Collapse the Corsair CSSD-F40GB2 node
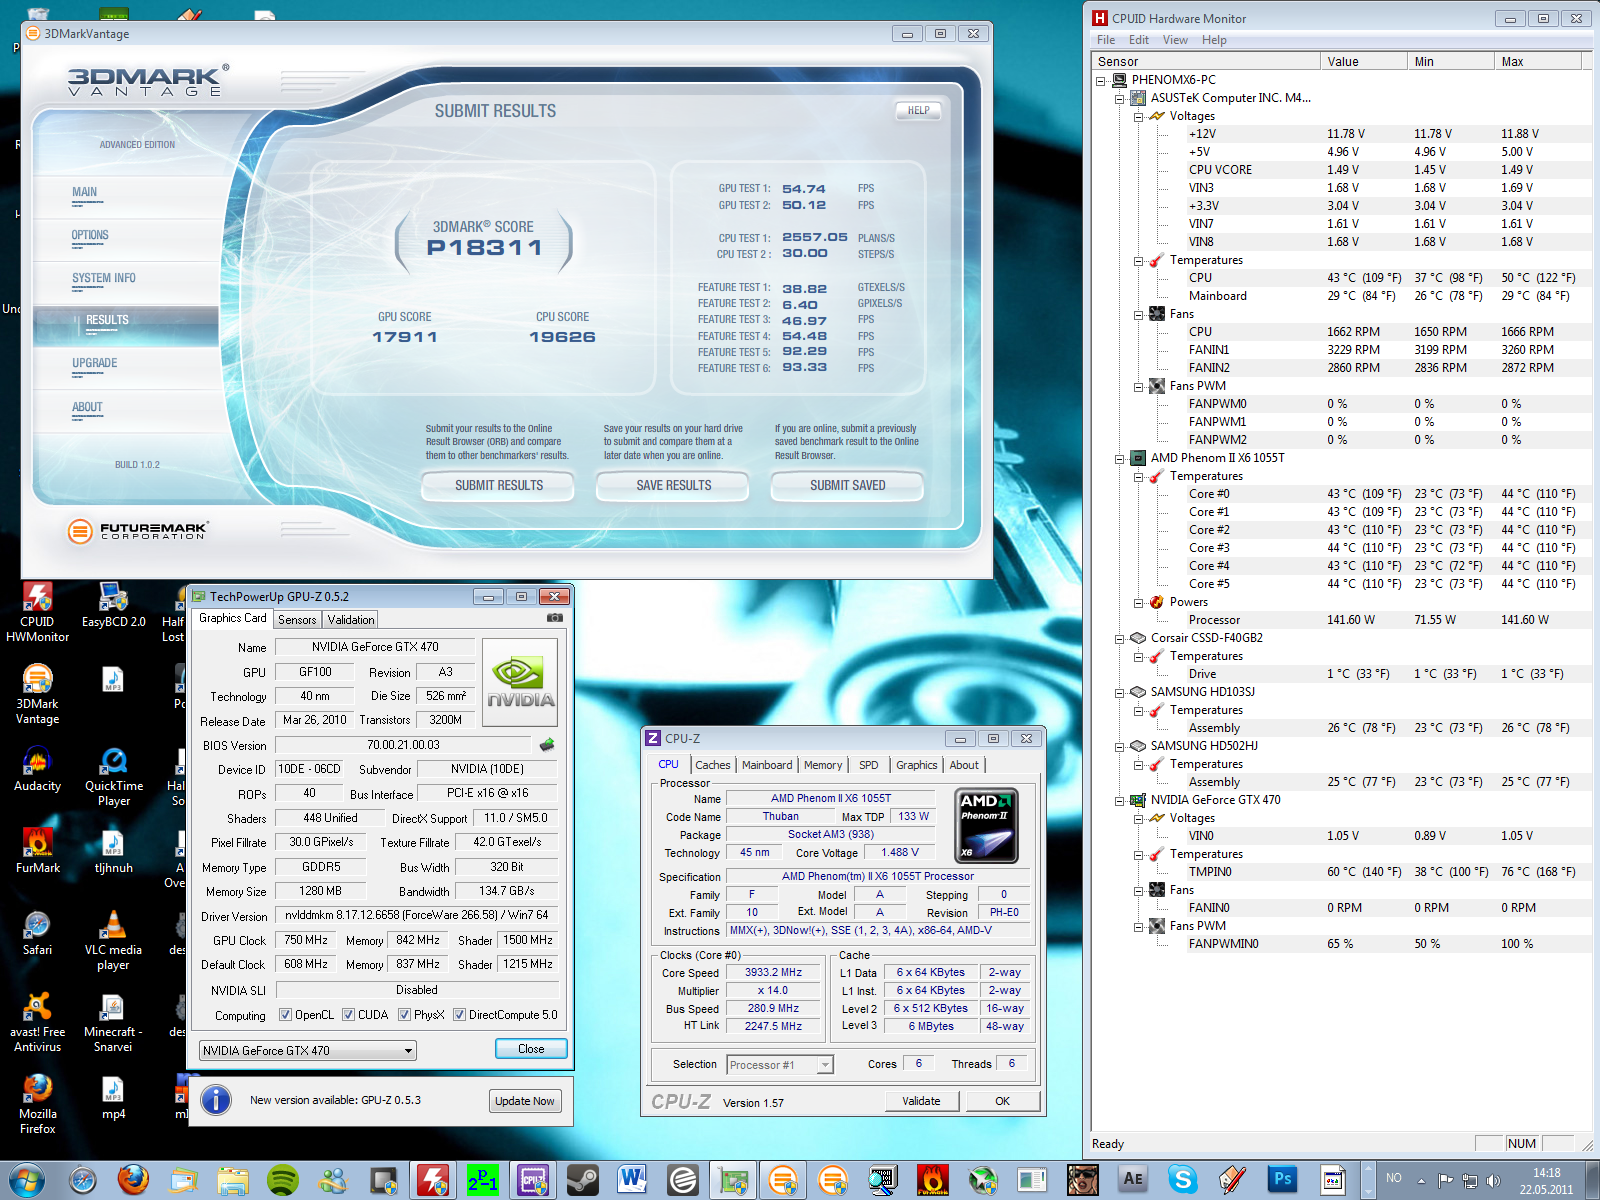Image resolution: width=1600 pixels, height=1200 pixels. click(x=1120, y=638)
